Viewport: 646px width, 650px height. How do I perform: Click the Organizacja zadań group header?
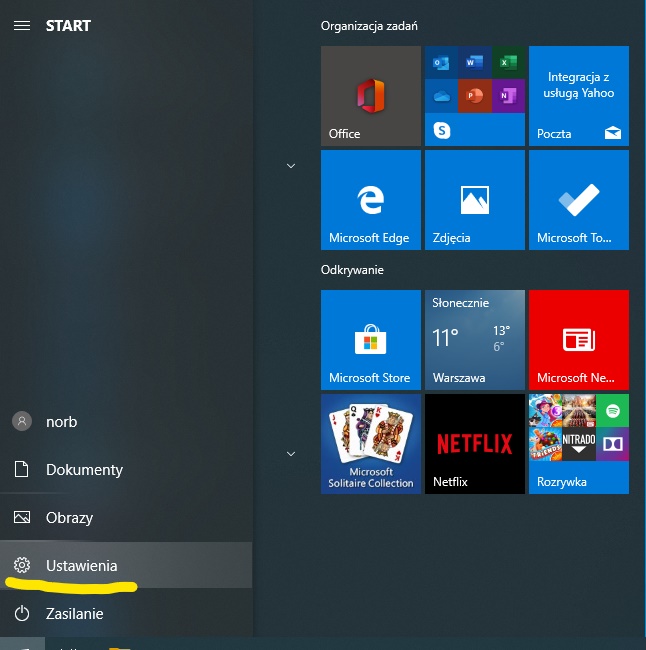coord(369,26)
